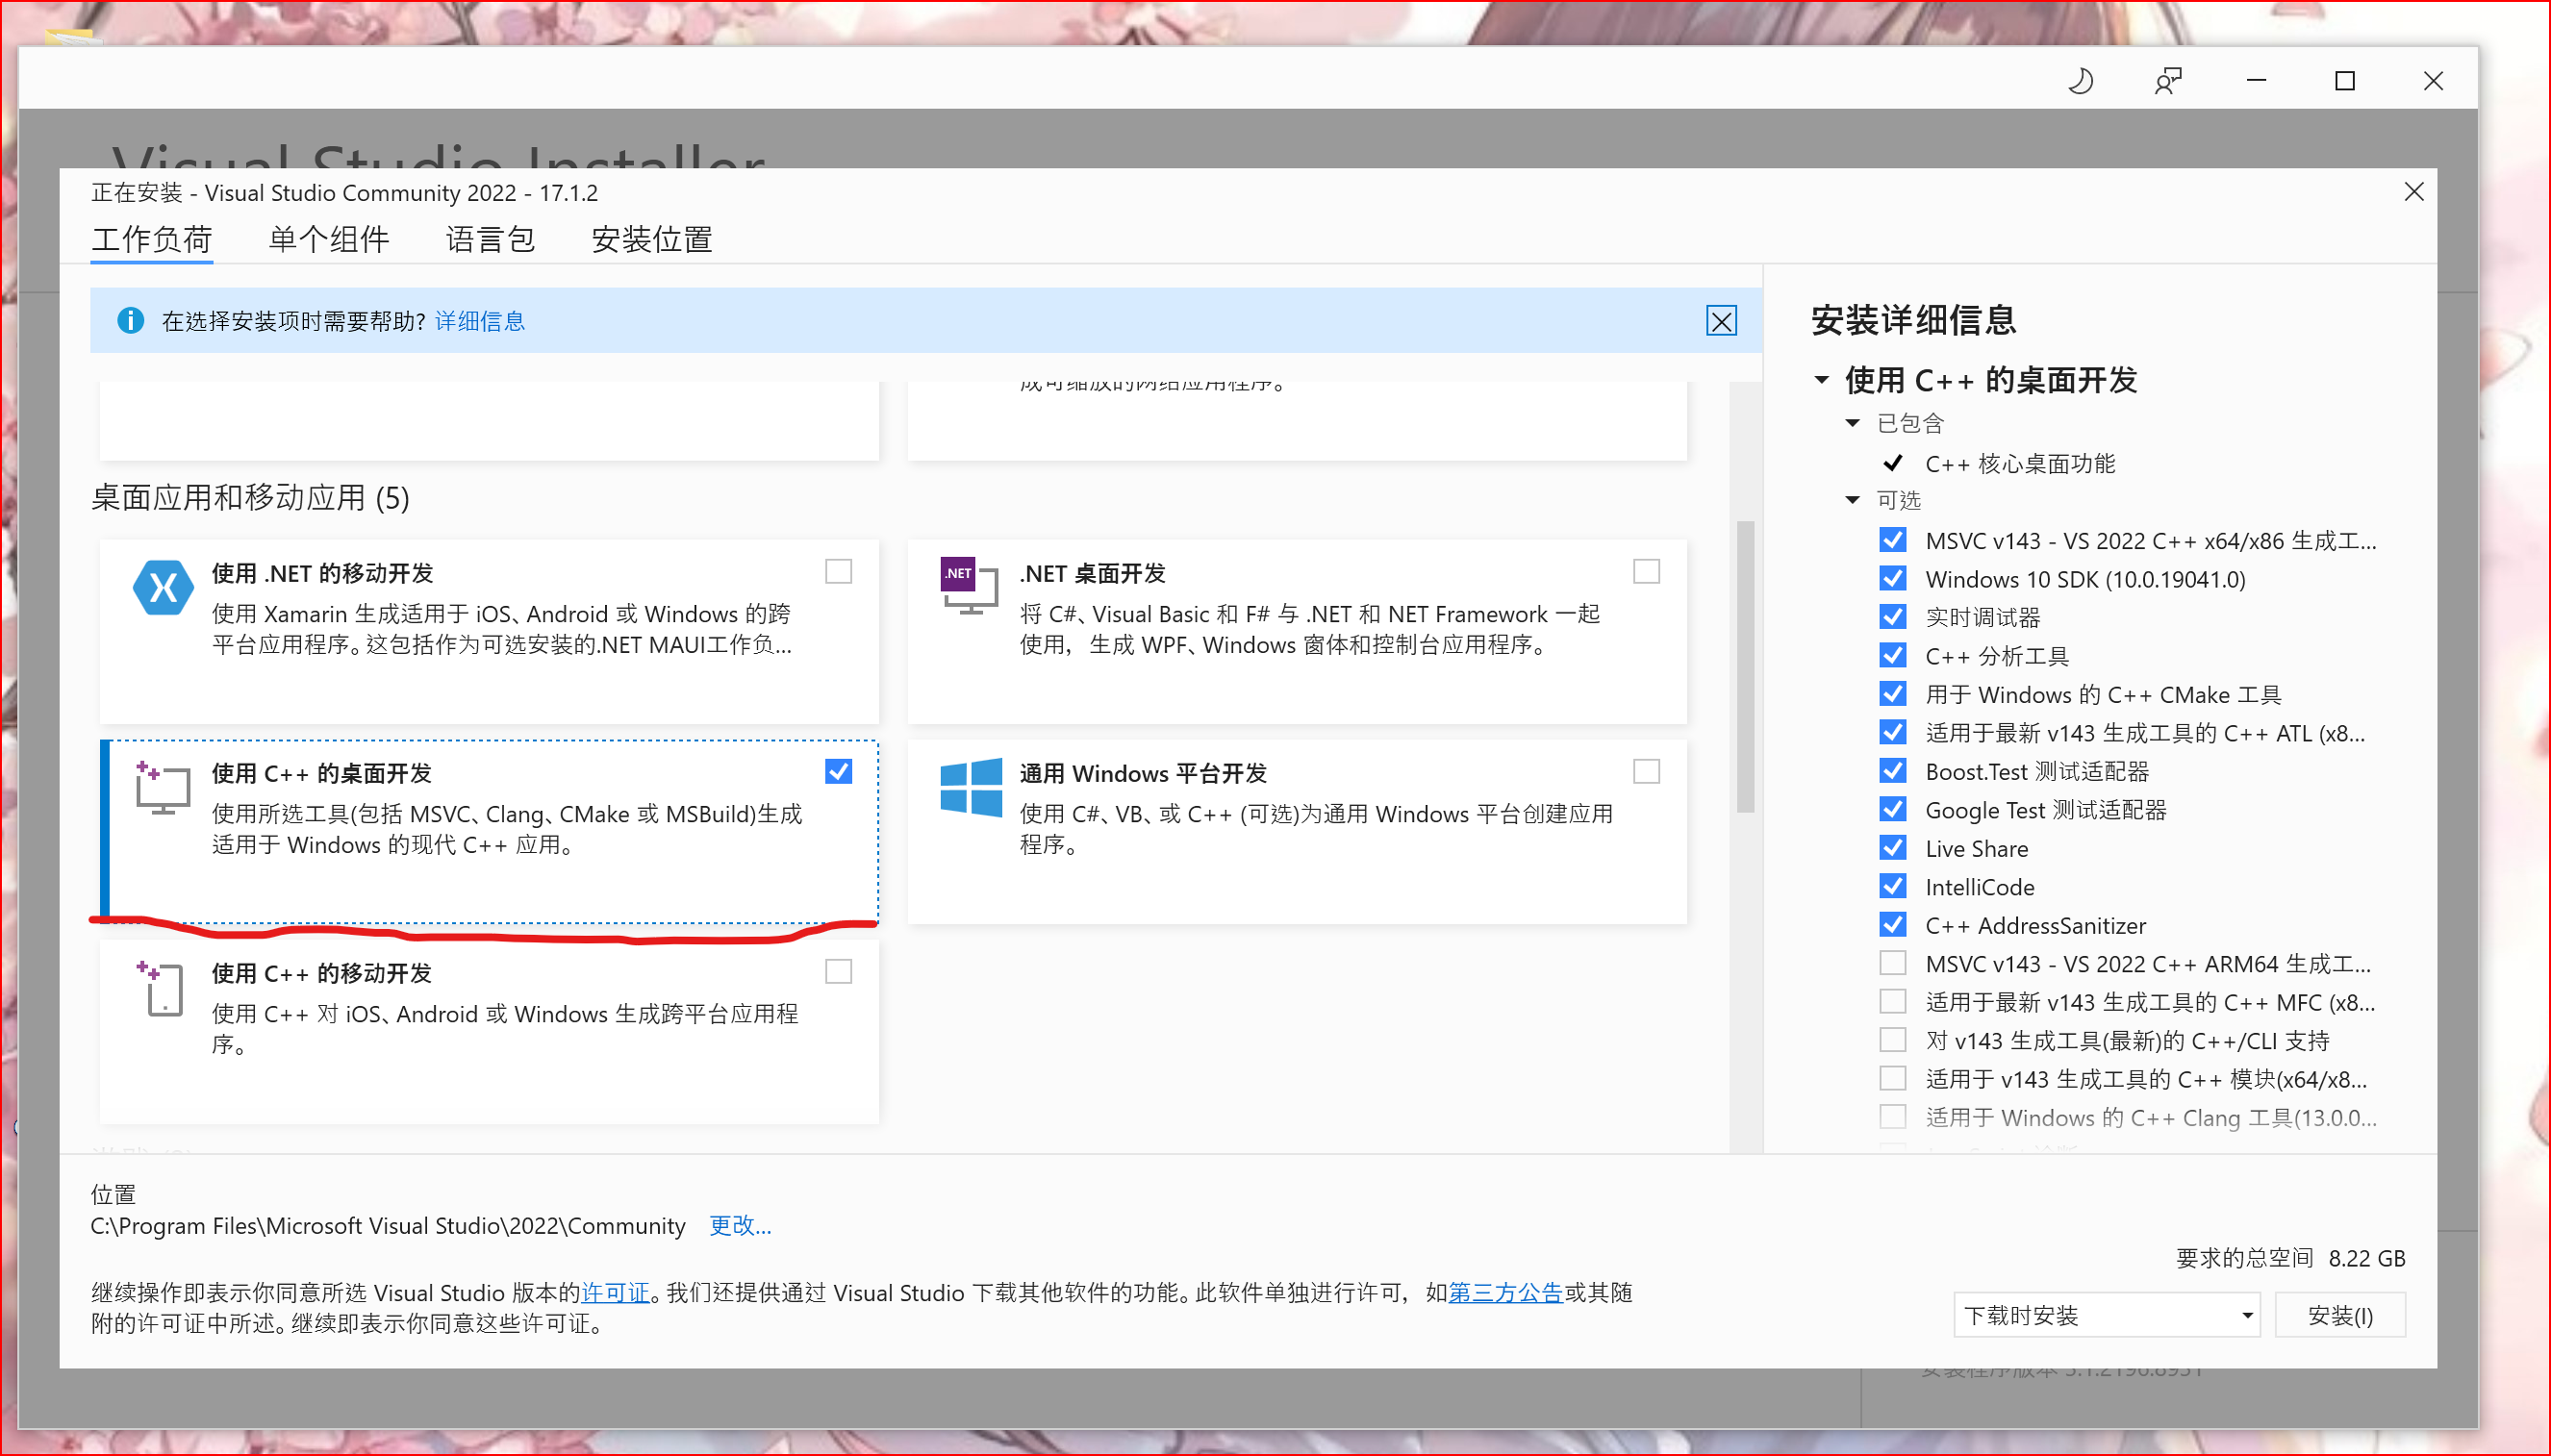This screenshot has height=1456, width=2551.
Task: Uncheck C++ 分析工具 option
Action: (1892, 656)
